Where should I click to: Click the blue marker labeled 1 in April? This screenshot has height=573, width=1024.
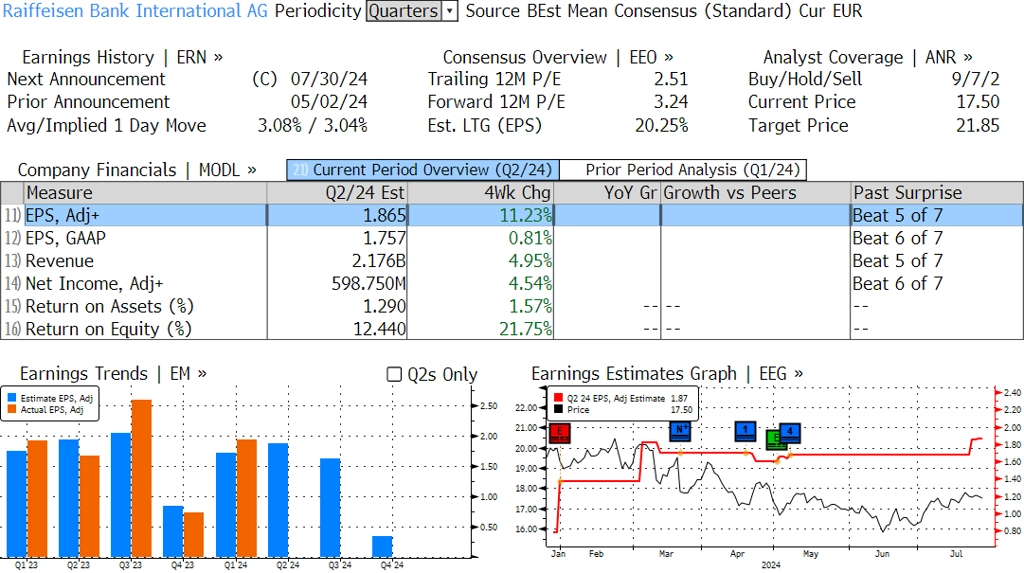[x=745, y=431]
